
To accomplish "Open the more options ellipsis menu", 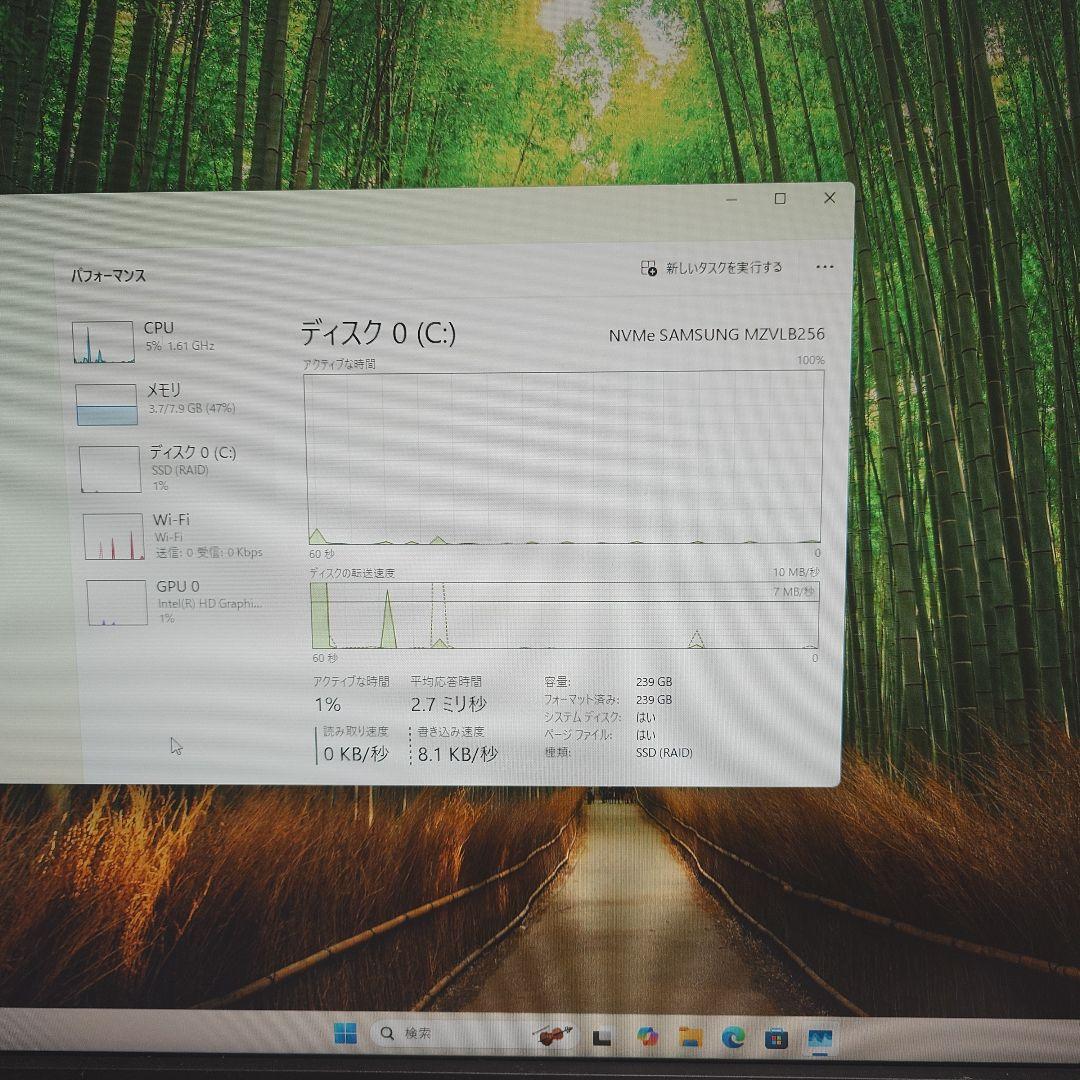I will 825,267.
